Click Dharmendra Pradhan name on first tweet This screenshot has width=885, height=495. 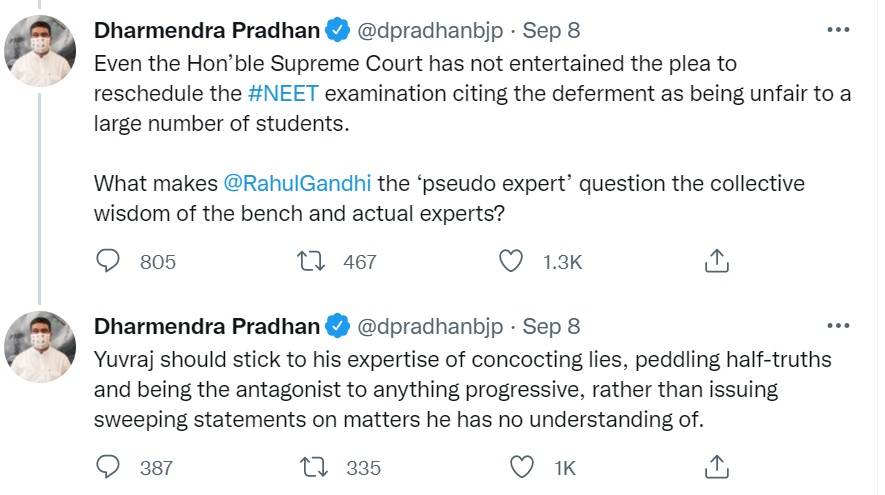click(207, 31)
